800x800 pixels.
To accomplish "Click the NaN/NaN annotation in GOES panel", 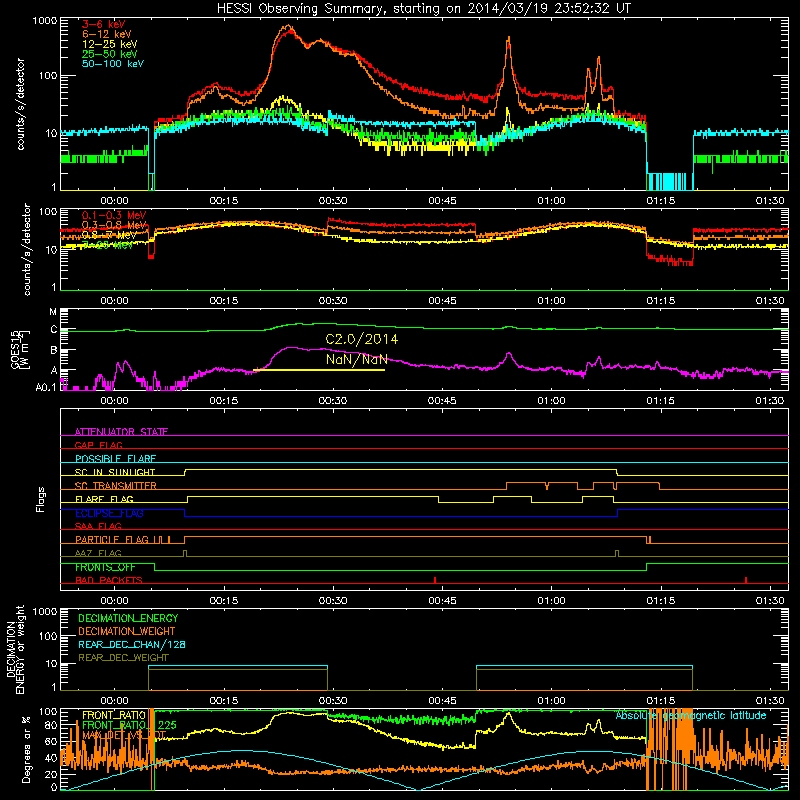I will click(357, 359).
